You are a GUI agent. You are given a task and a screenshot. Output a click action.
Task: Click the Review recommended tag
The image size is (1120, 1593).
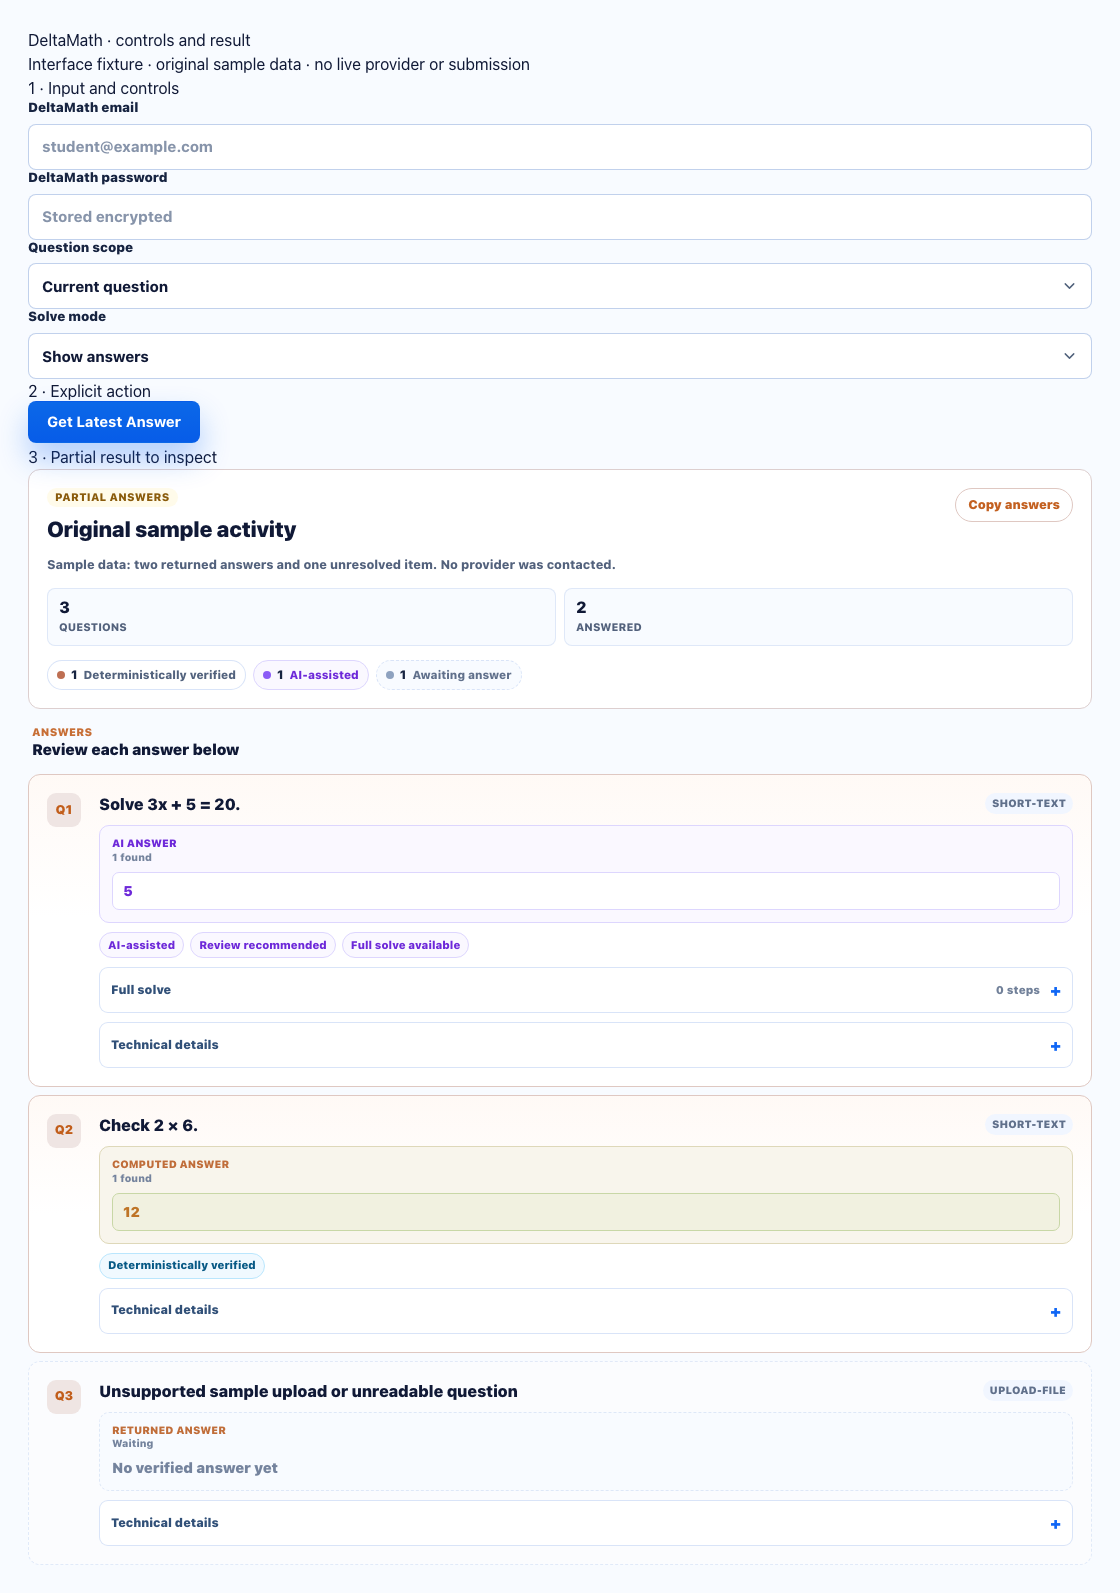(x=263, y=945)
